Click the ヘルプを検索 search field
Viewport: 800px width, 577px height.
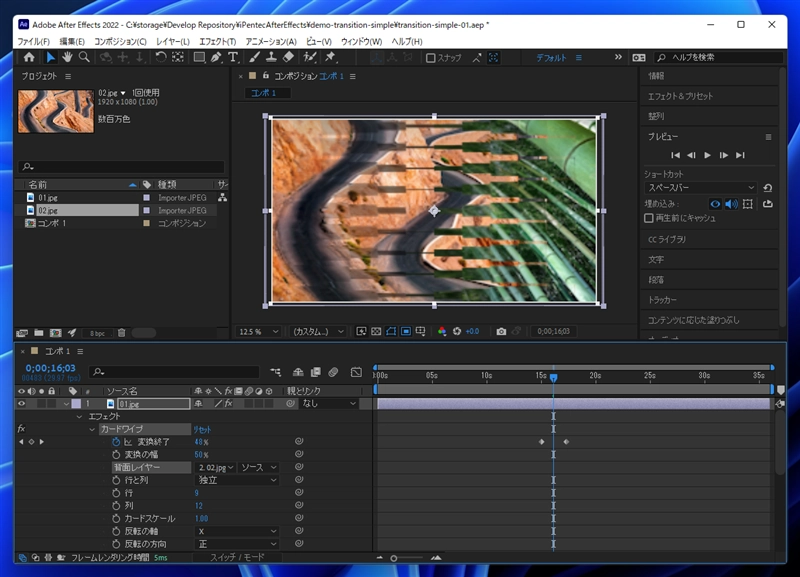coord(718,58)
